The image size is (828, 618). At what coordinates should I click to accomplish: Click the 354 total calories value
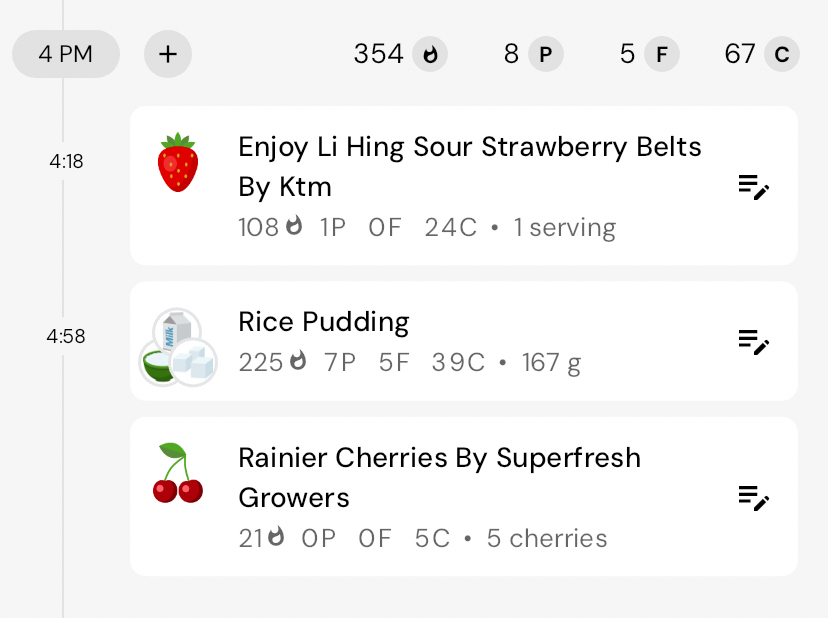pyautogui.click(x=379, y=54)
